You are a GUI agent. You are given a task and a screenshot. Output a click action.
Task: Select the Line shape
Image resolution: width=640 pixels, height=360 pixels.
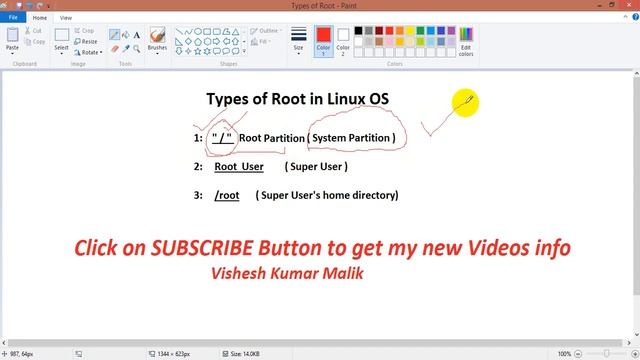(179, 31)
